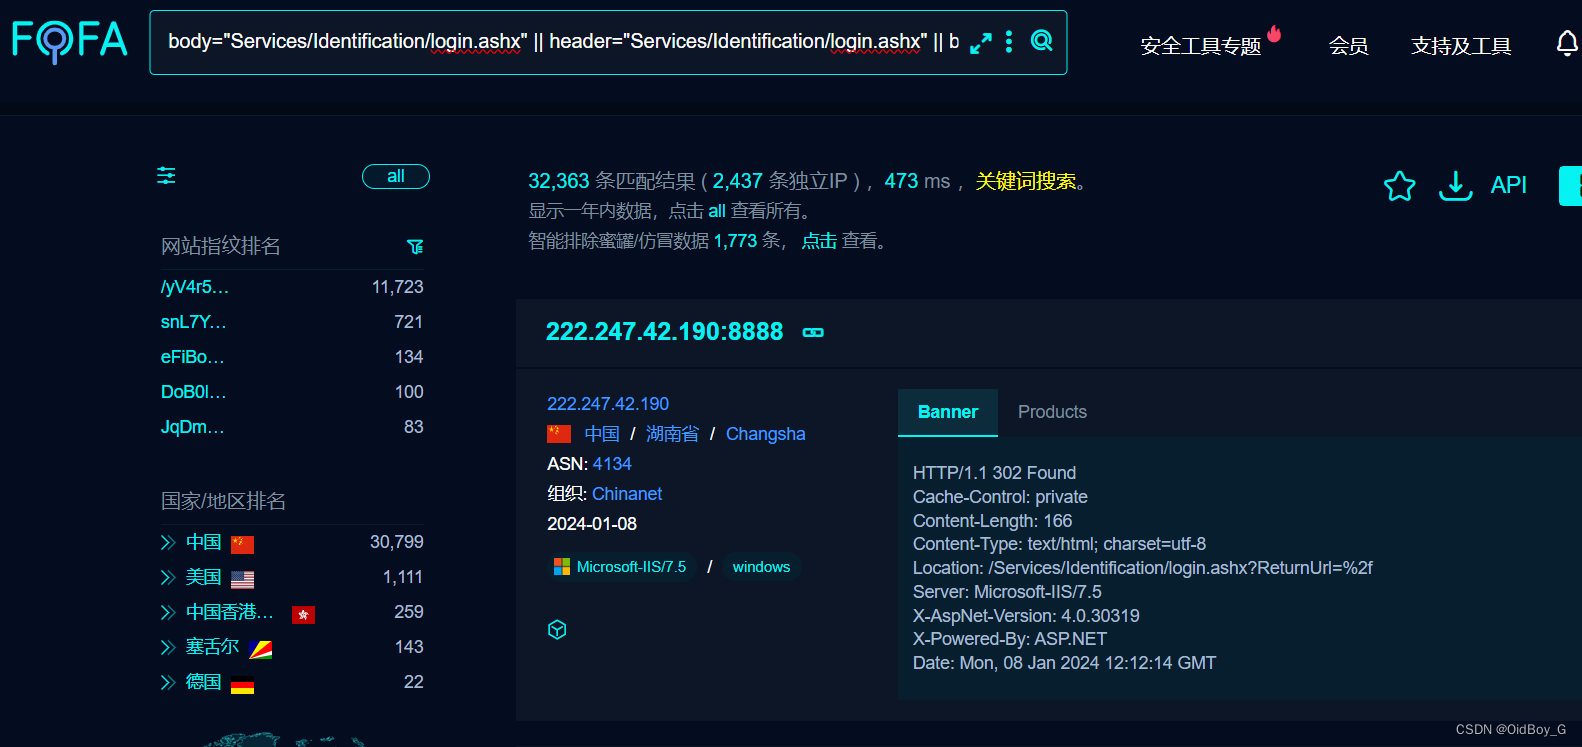Open the notification bell
1582x747 pixels.
click(1567, 44)
